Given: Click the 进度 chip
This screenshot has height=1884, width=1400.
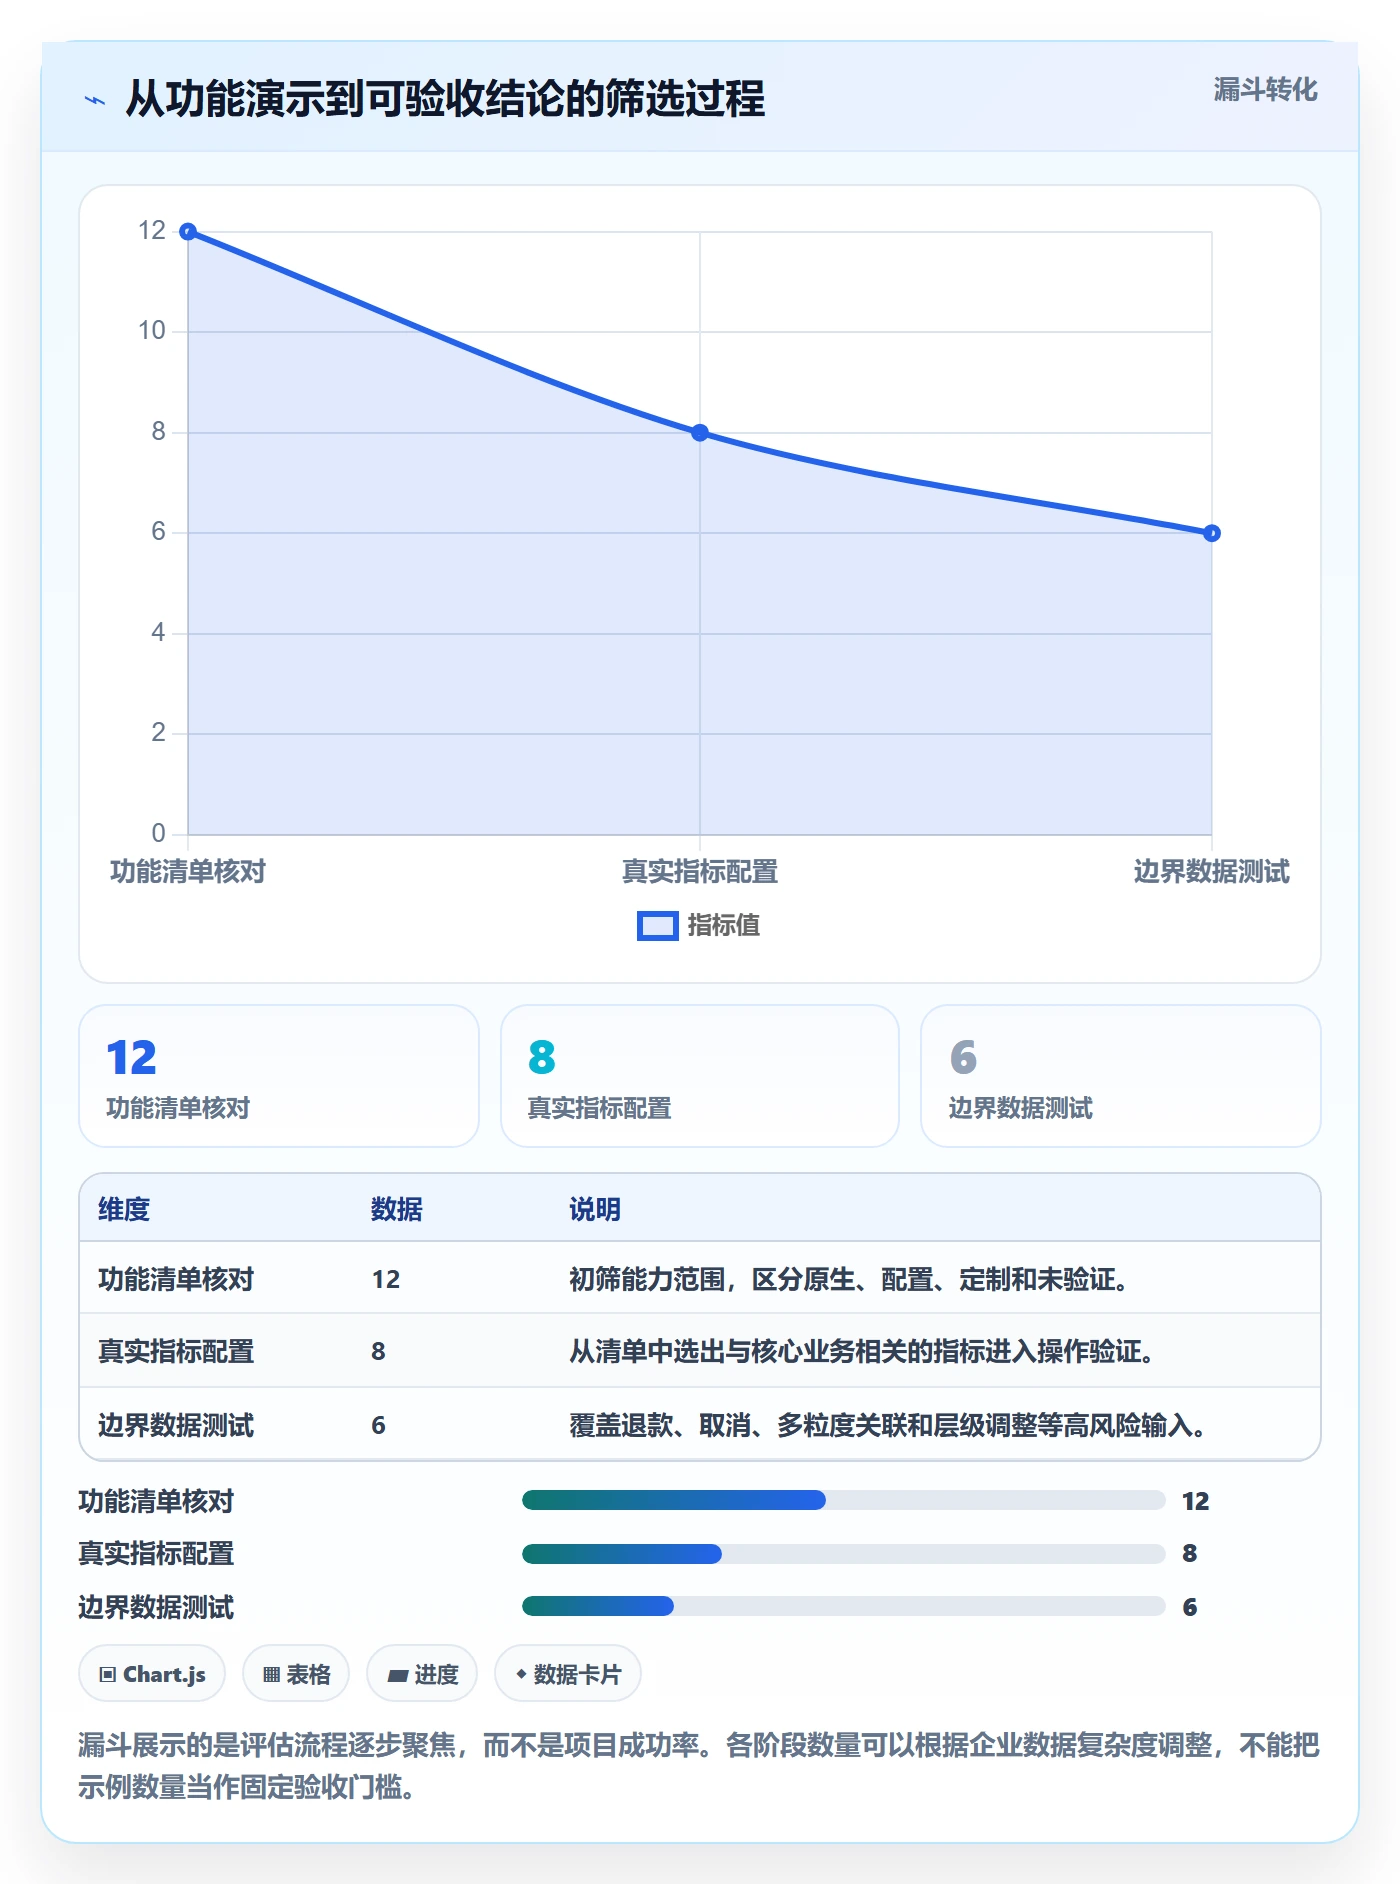Looking at the screenshot, I should click(422, 1673).
